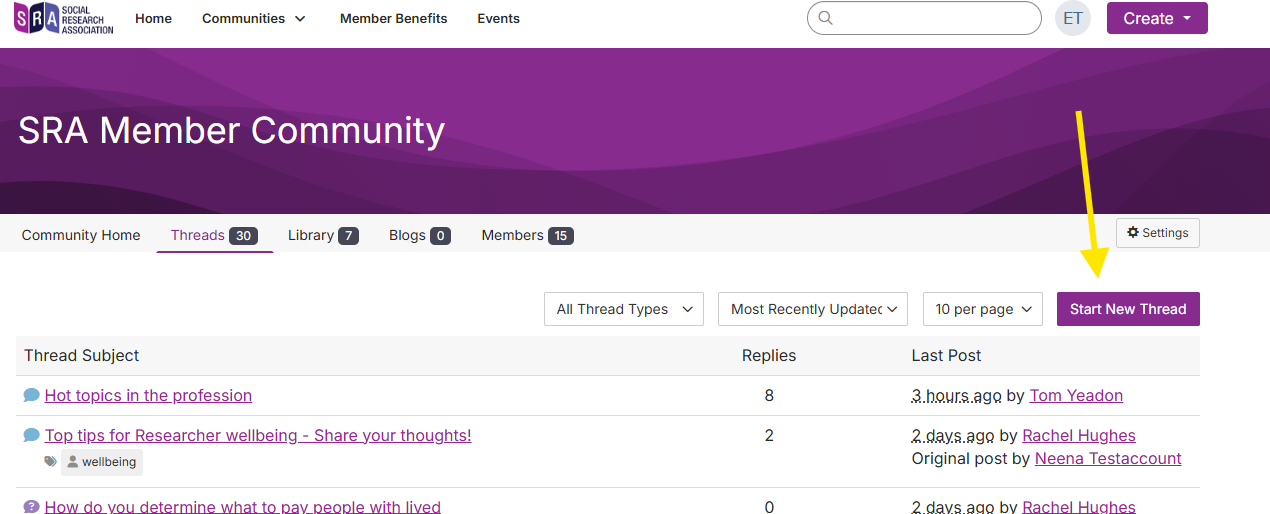Screen dimensions: 1270x514
Task: Click the Thread Subject column header
Action: pyautogui.click(x=82, y=355)
